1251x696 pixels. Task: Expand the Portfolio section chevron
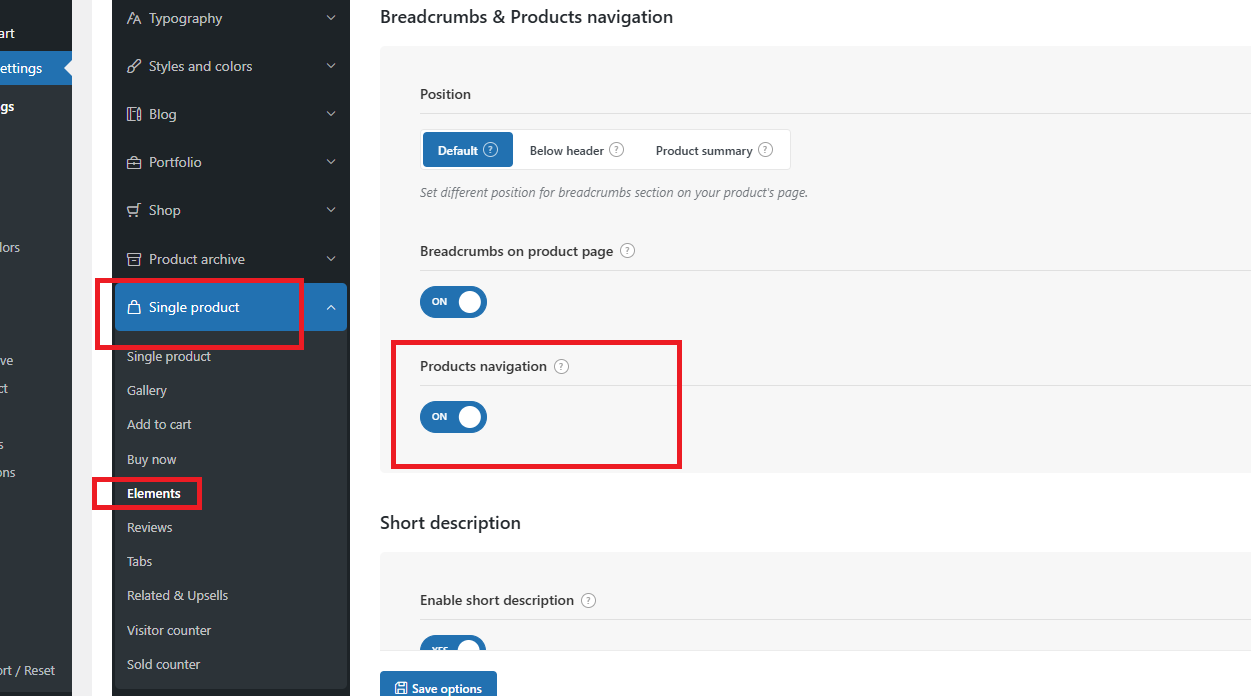point(331,162)
